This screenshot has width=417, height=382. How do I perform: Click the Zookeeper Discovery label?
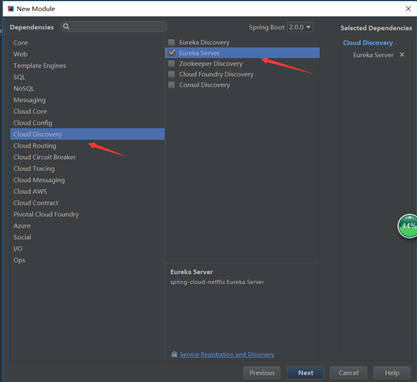211,64
